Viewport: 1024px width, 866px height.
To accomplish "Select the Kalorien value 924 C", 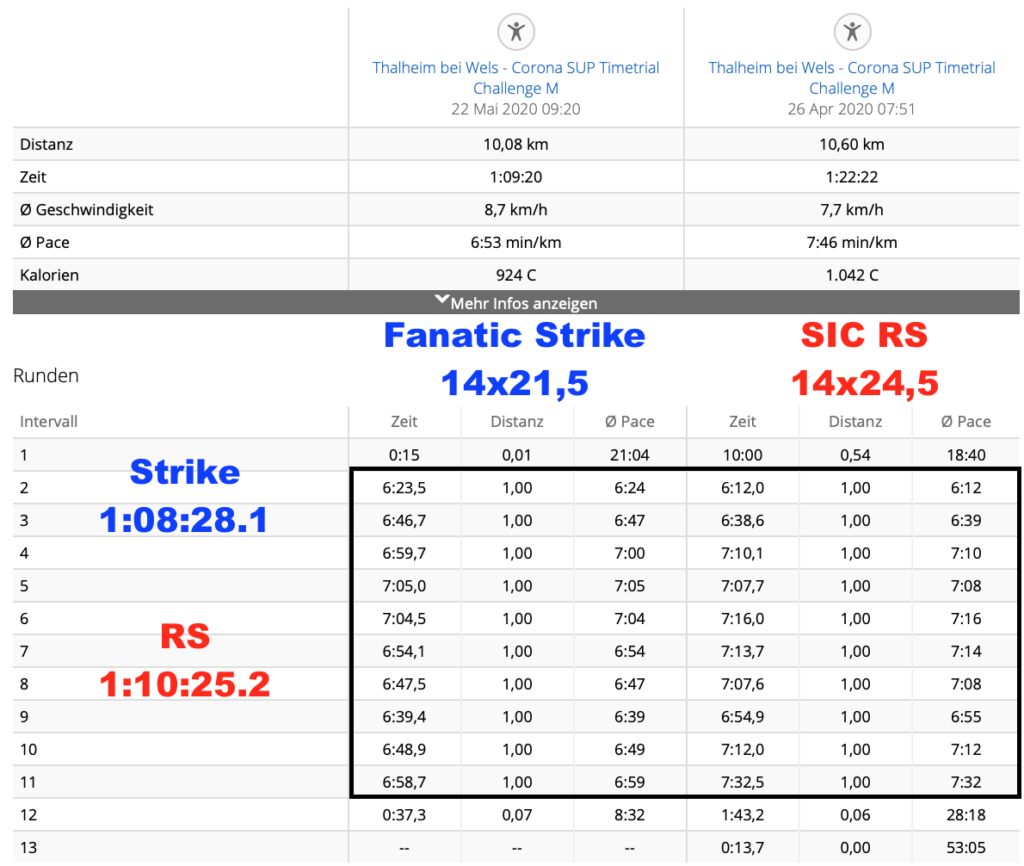I will pyautogui.click(x=516, y=275).
